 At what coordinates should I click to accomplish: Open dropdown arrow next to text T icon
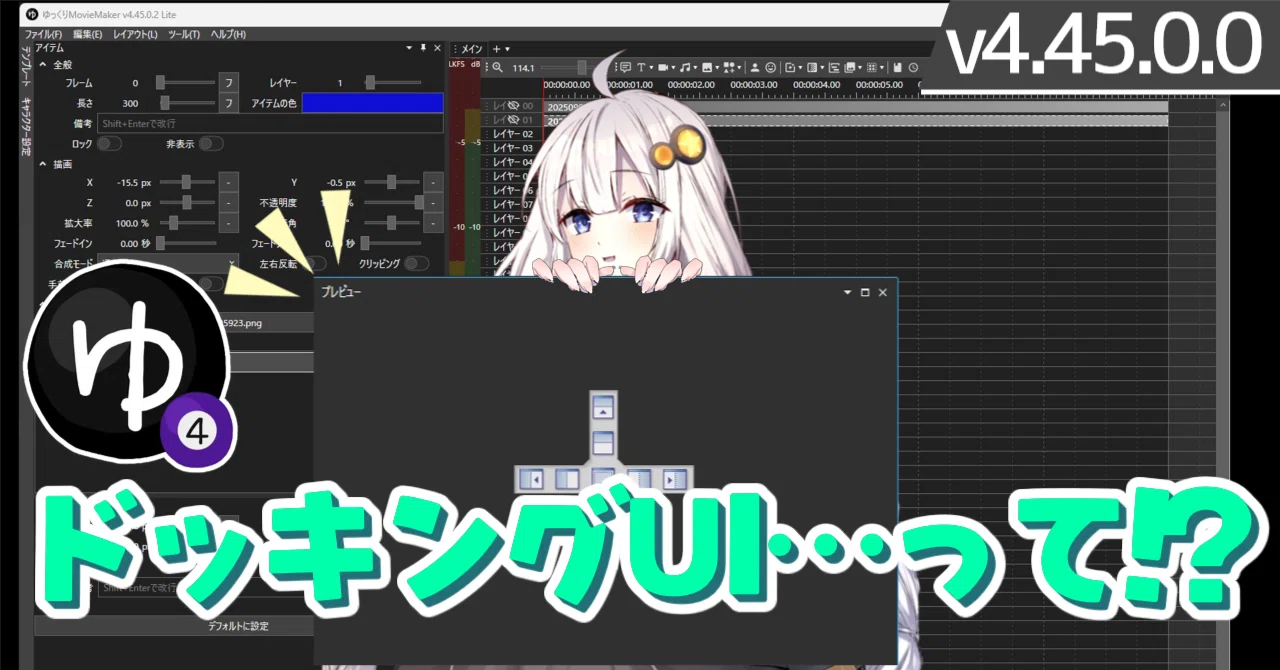pyautogui.click(x=651, y=68)
